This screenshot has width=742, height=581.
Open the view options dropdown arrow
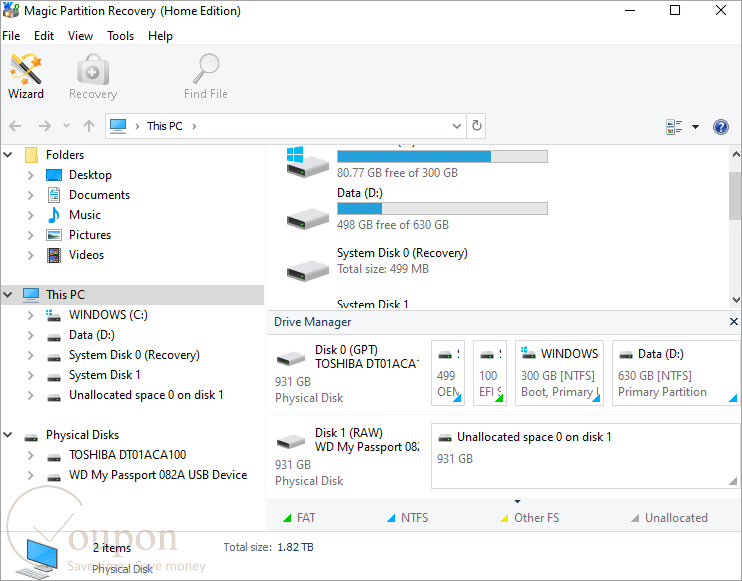click(695, 126)
